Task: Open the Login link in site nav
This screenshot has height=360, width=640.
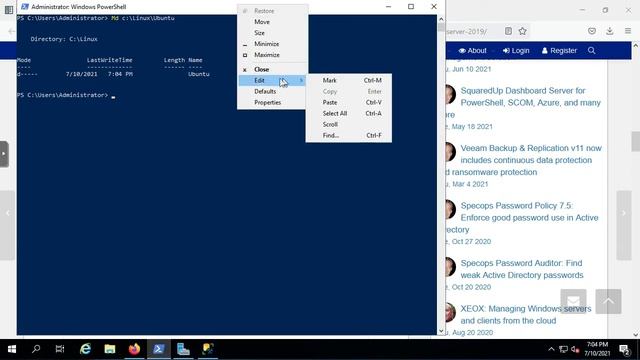Action: tap(516, 51)
